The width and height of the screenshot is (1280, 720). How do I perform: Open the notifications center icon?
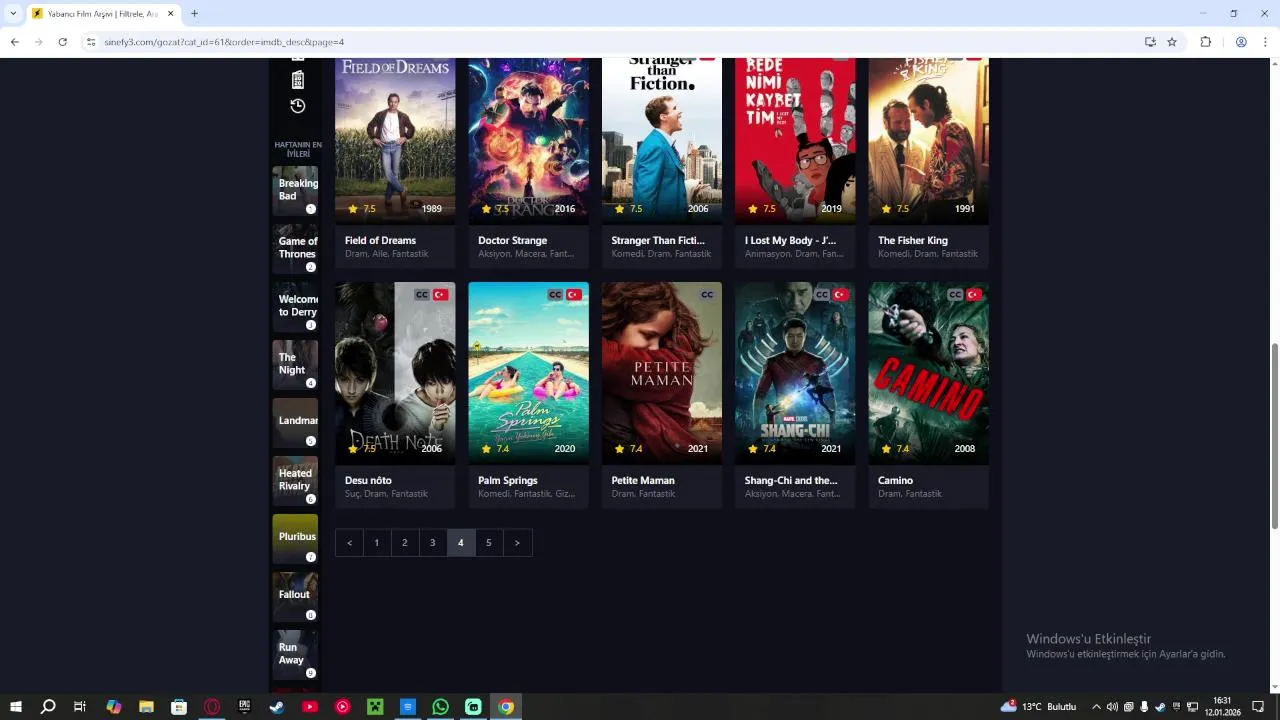tap(1258, 707)
